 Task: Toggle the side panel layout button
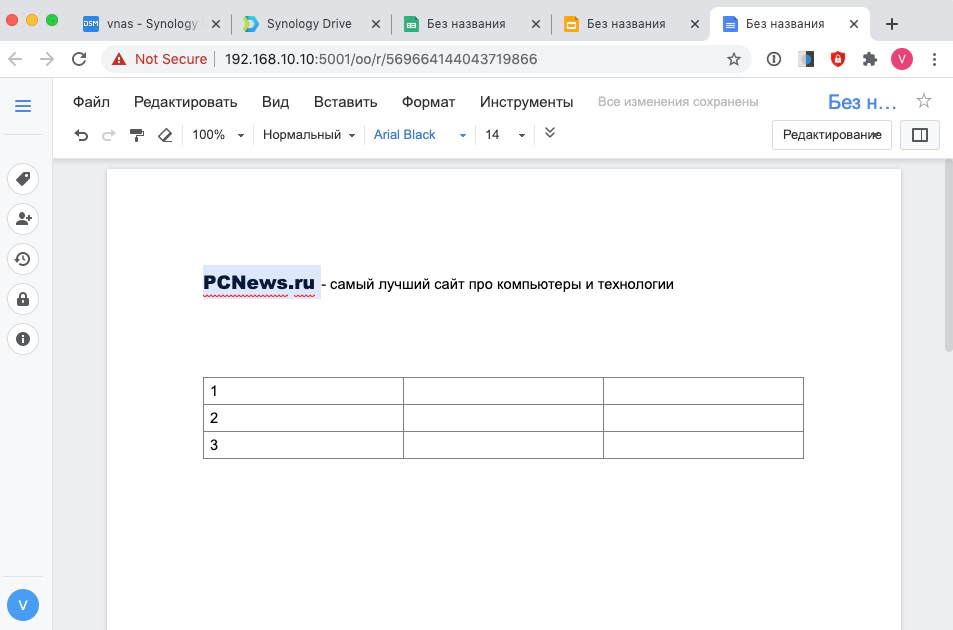(x=920, y=135)
